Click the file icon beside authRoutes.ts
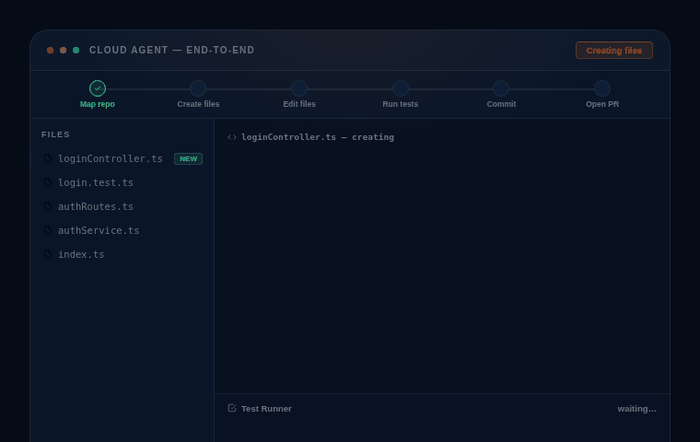Image resolution: width=700 pixels, height=442 pixels. pos(48,206)
